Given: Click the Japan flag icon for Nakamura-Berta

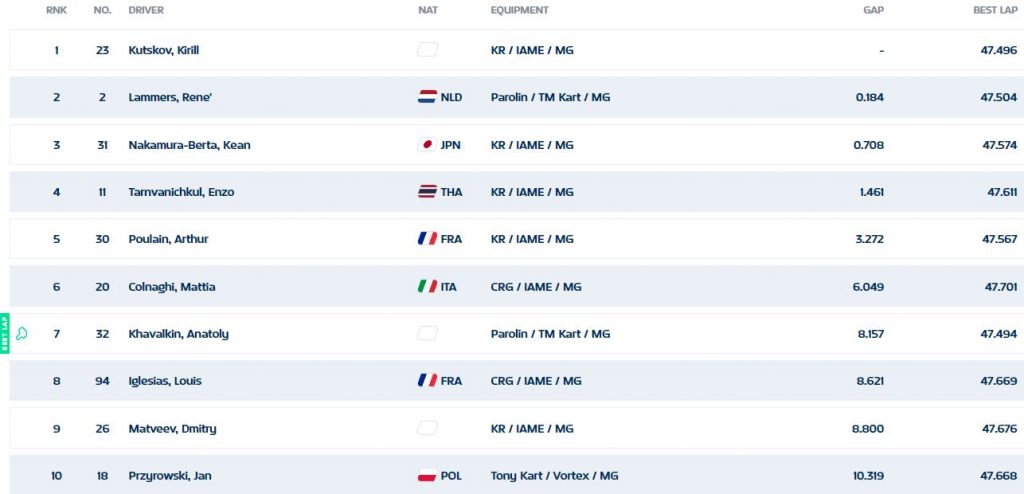Looking at the screenshot, I should (427, 144).
